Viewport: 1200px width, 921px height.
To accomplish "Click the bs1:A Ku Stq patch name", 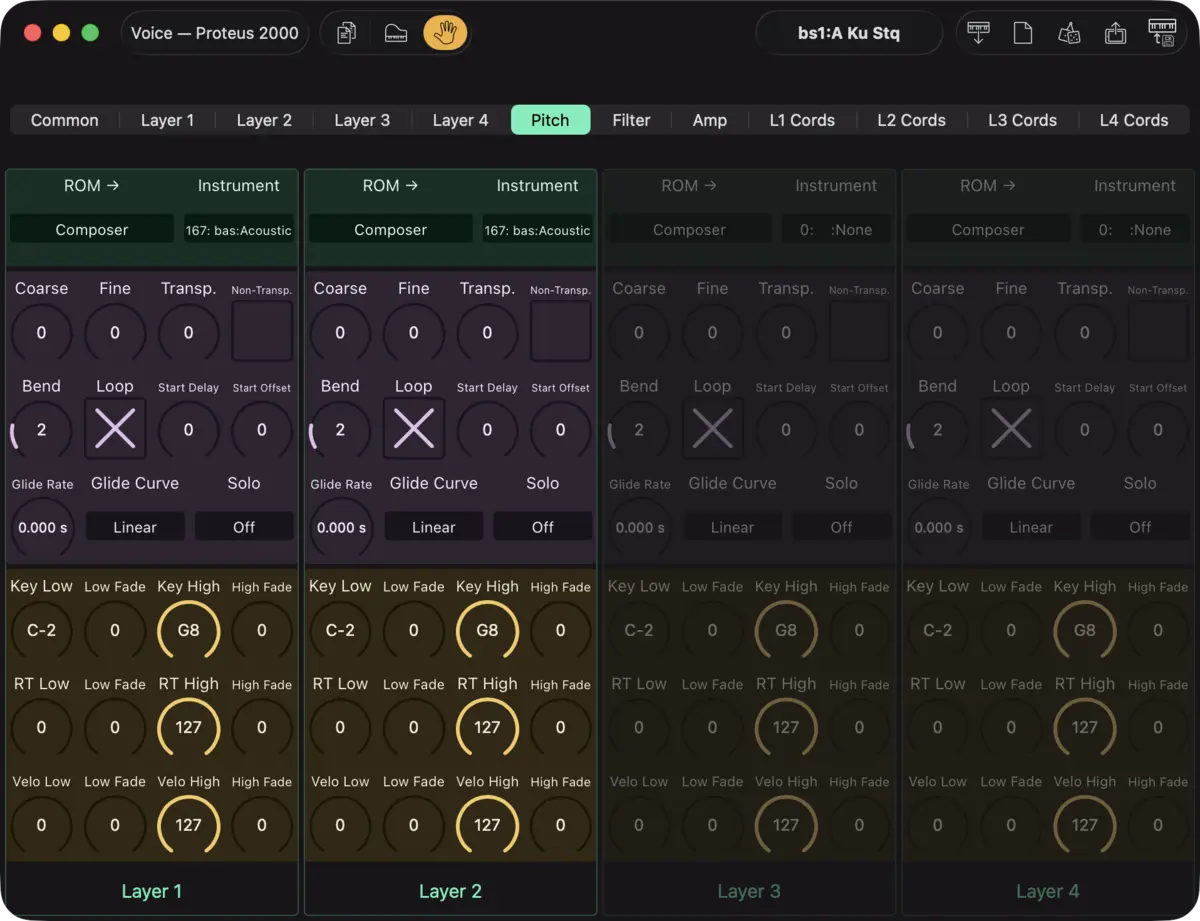I will click(x=849, y=33).
